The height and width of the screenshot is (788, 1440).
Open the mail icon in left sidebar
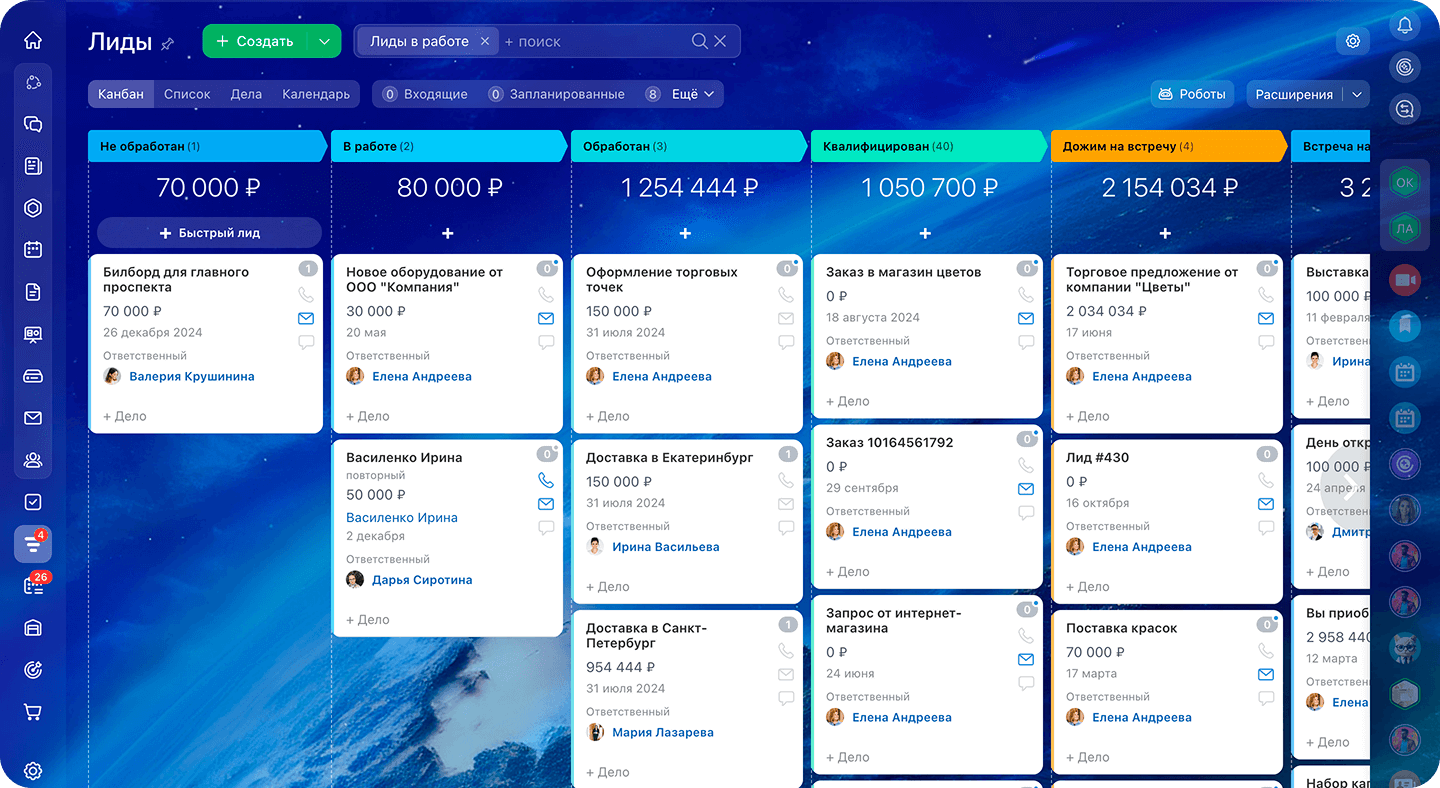(33, 418)
